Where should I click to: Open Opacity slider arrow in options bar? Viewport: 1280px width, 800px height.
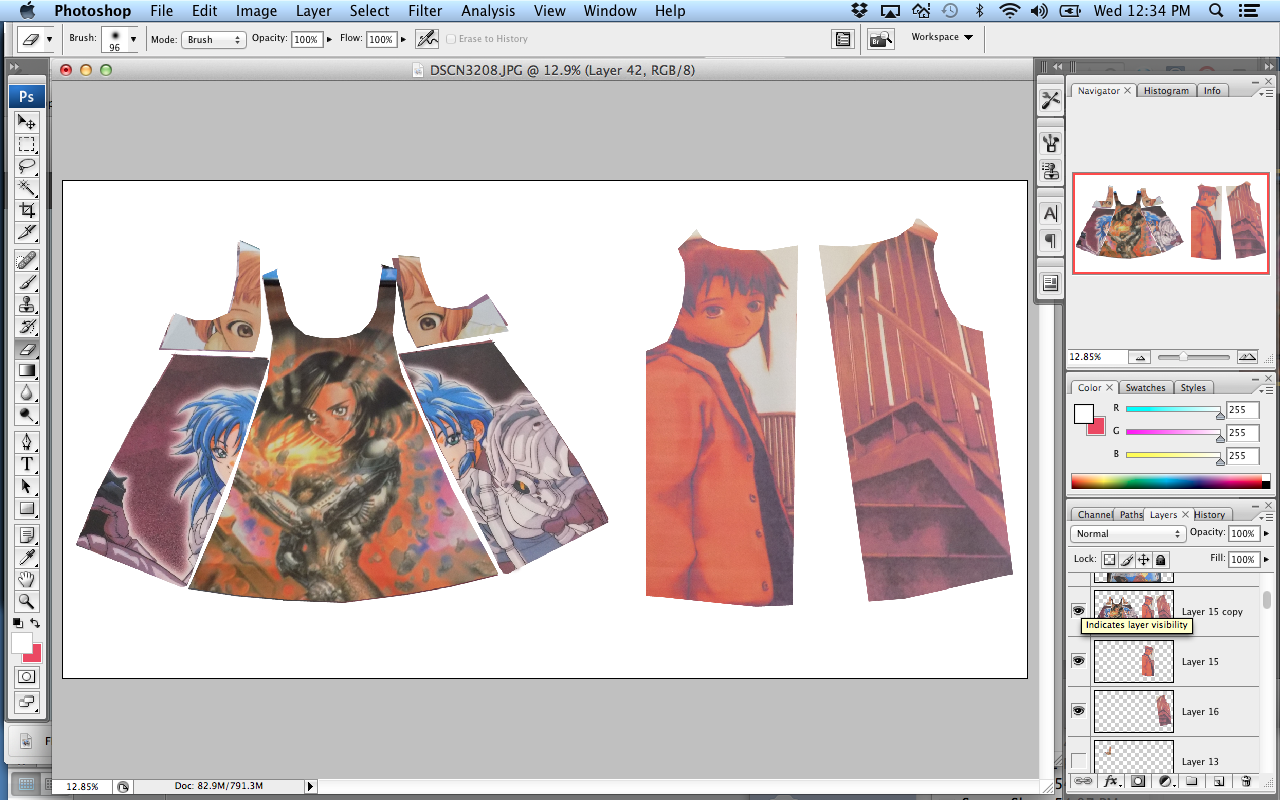(329, 40)
